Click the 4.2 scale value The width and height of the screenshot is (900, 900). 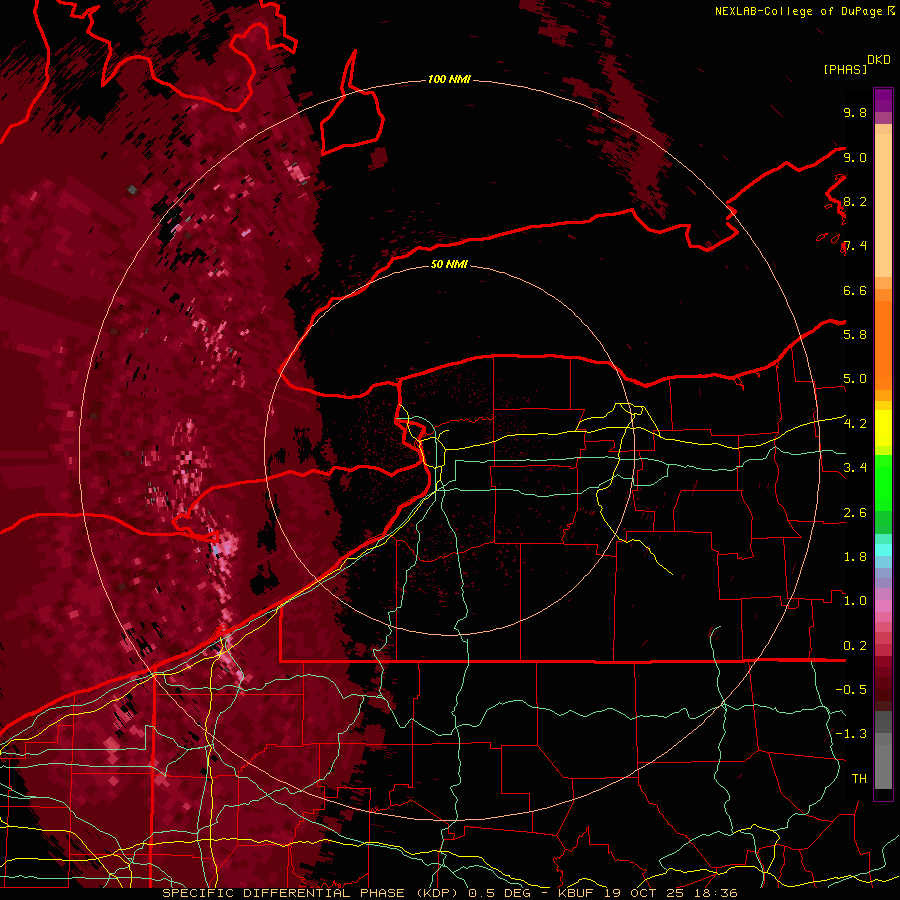[x=855, y=424]
